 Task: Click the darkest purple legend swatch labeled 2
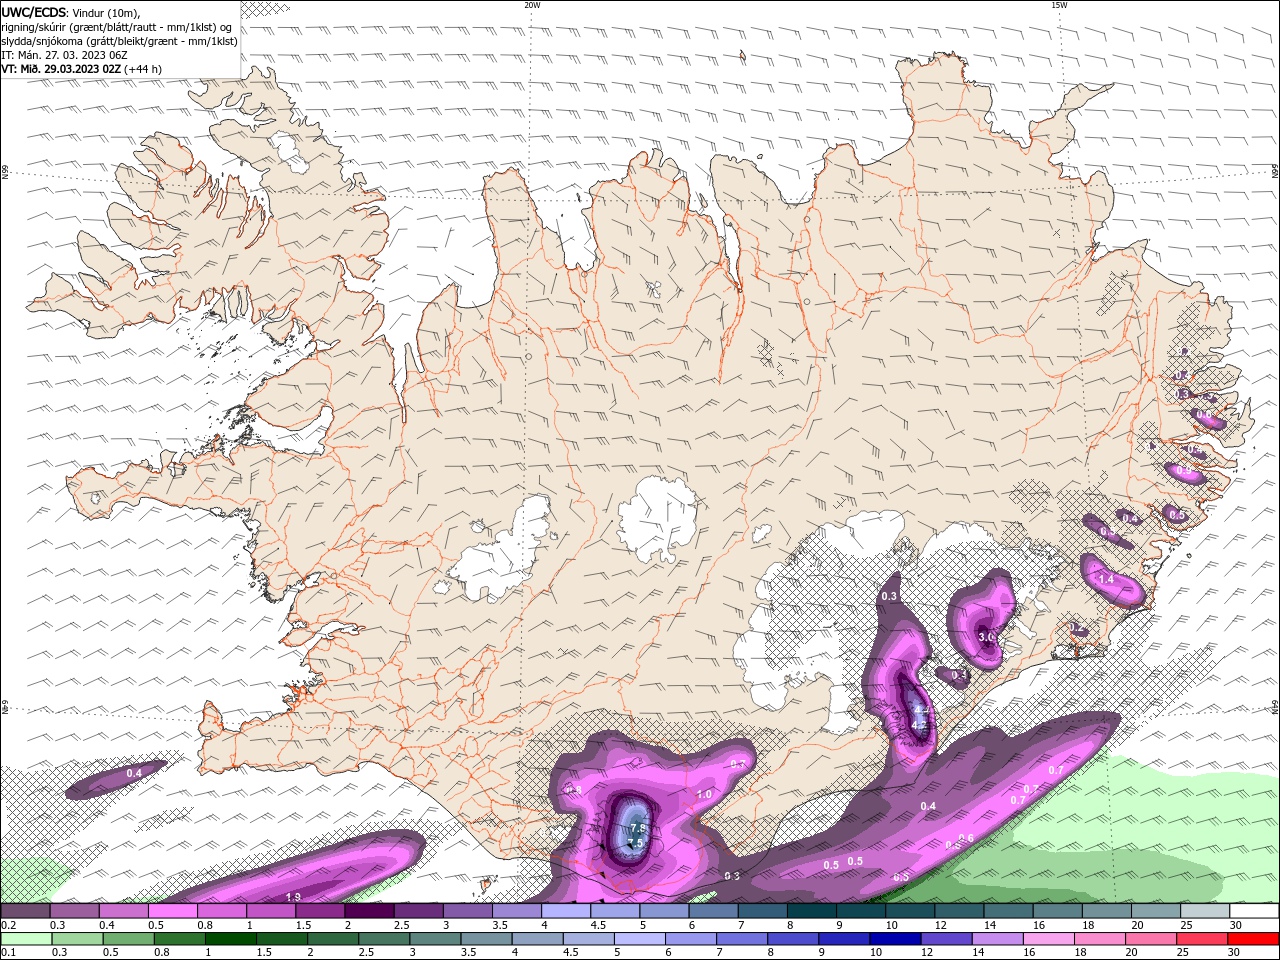coord(368,911)
